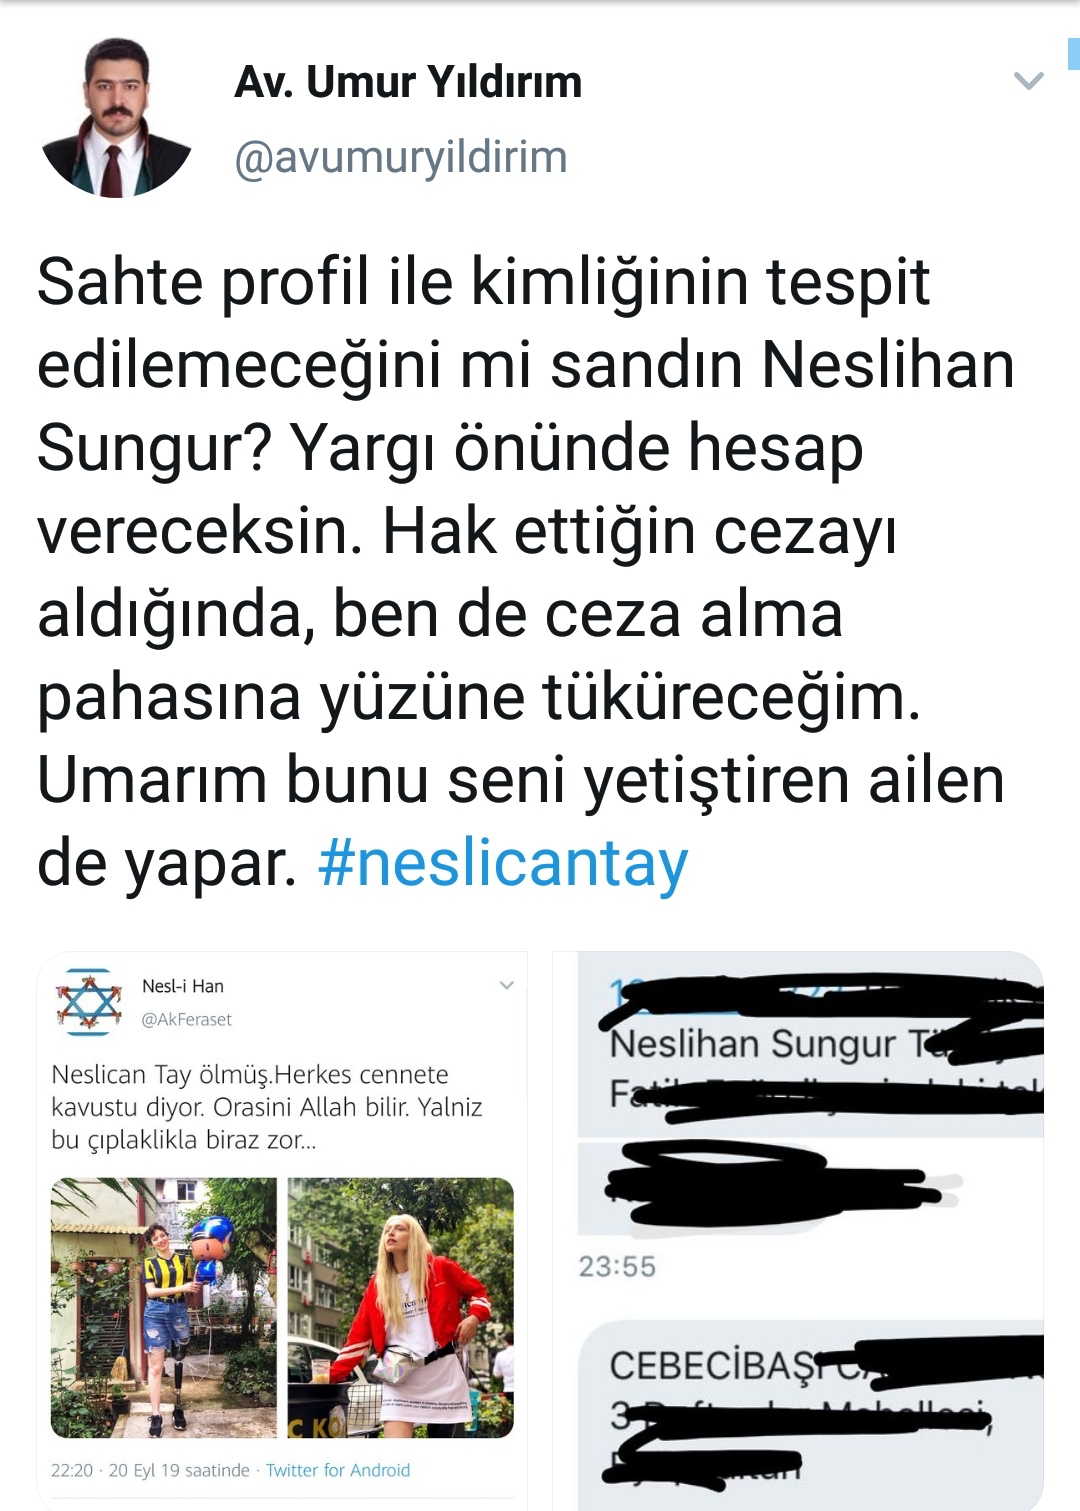Tap the main tweet text
Viewport: 1080px width, 1511px height.
point(525,572)
